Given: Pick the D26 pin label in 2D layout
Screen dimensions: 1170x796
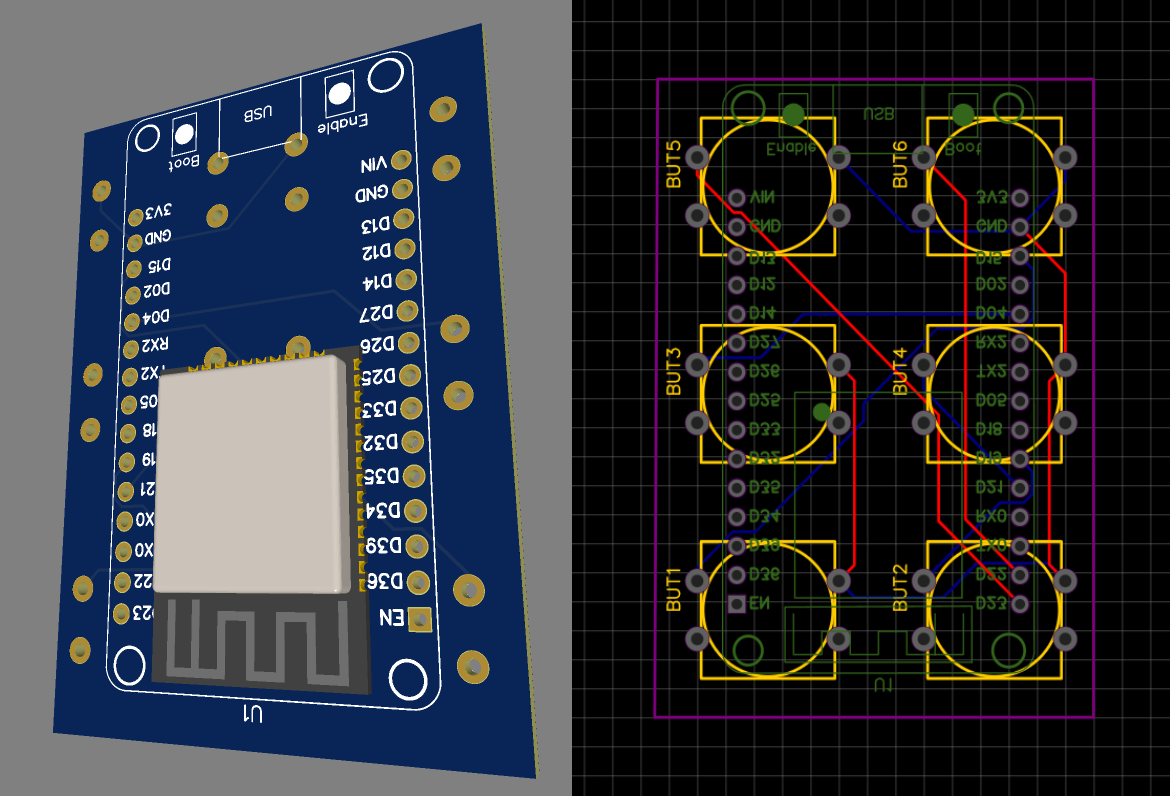Looking at the screenshot, I should click(x=765, y=372).
